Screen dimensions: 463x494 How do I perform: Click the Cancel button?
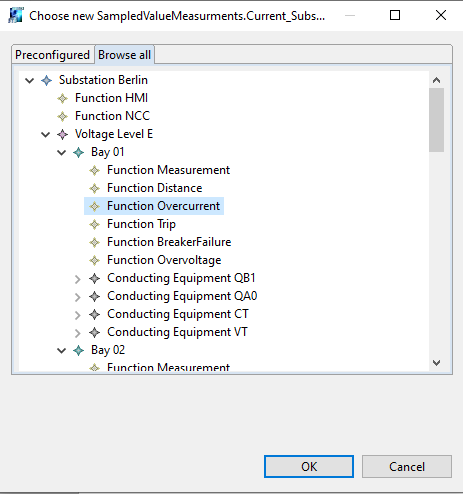tap(407, 466)
